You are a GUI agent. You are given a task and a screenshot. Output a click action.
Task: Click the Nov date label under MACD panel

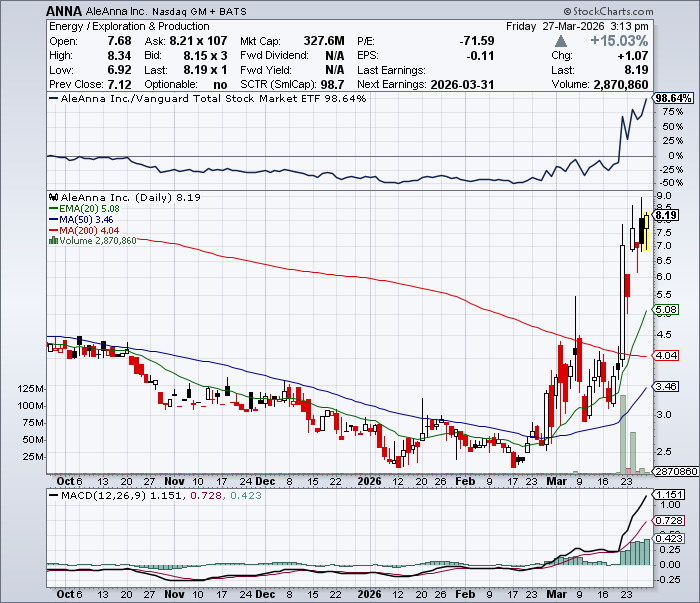coord(174,594)
